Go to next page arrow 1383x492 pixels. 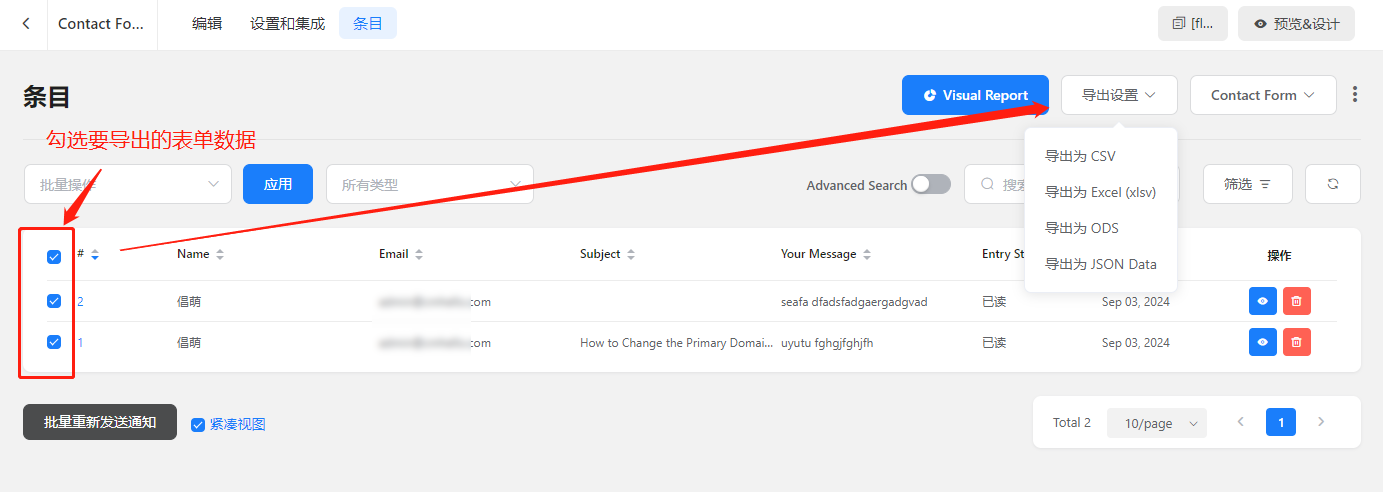(1320, 422)
